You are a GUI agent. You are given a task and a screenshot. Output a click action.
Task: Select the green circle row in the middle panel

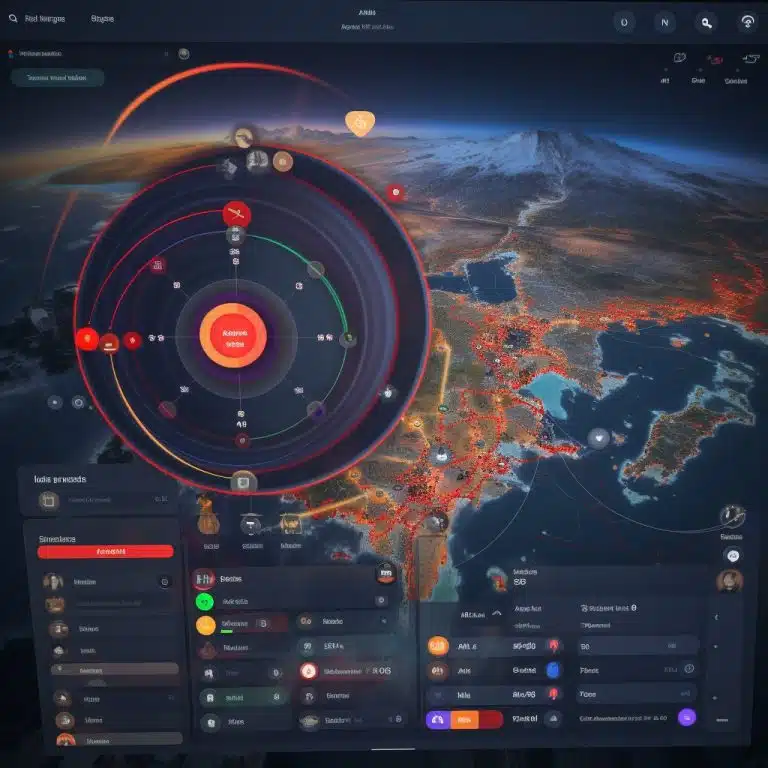click(x=292, y=601)
